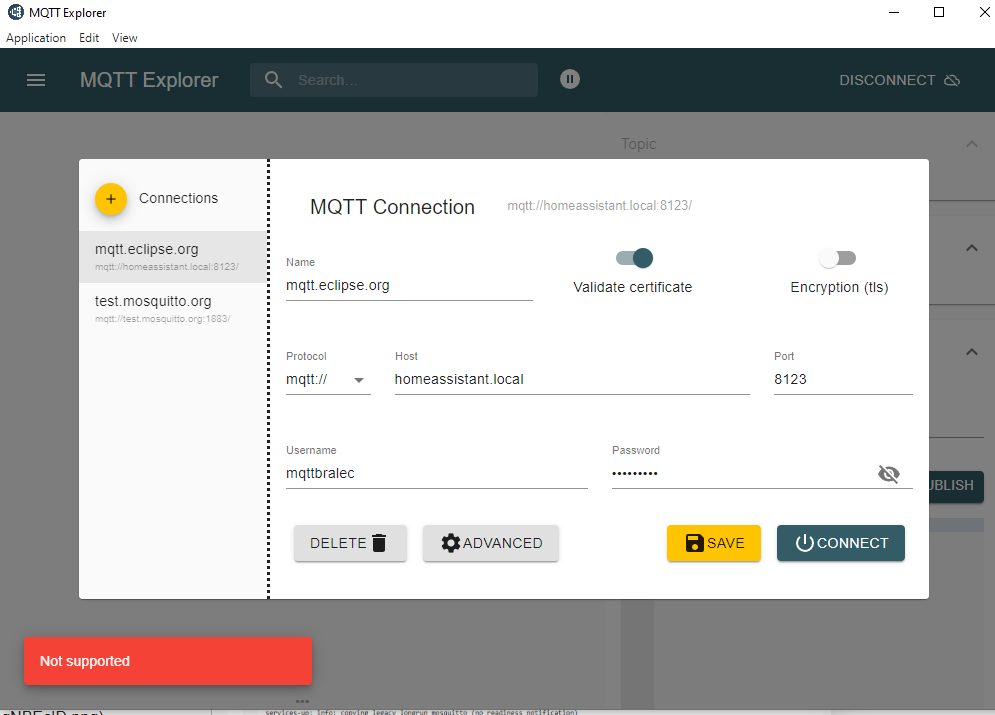
Task: Click the chevron expander above the PUBLISH button
Action: (971, 351)
